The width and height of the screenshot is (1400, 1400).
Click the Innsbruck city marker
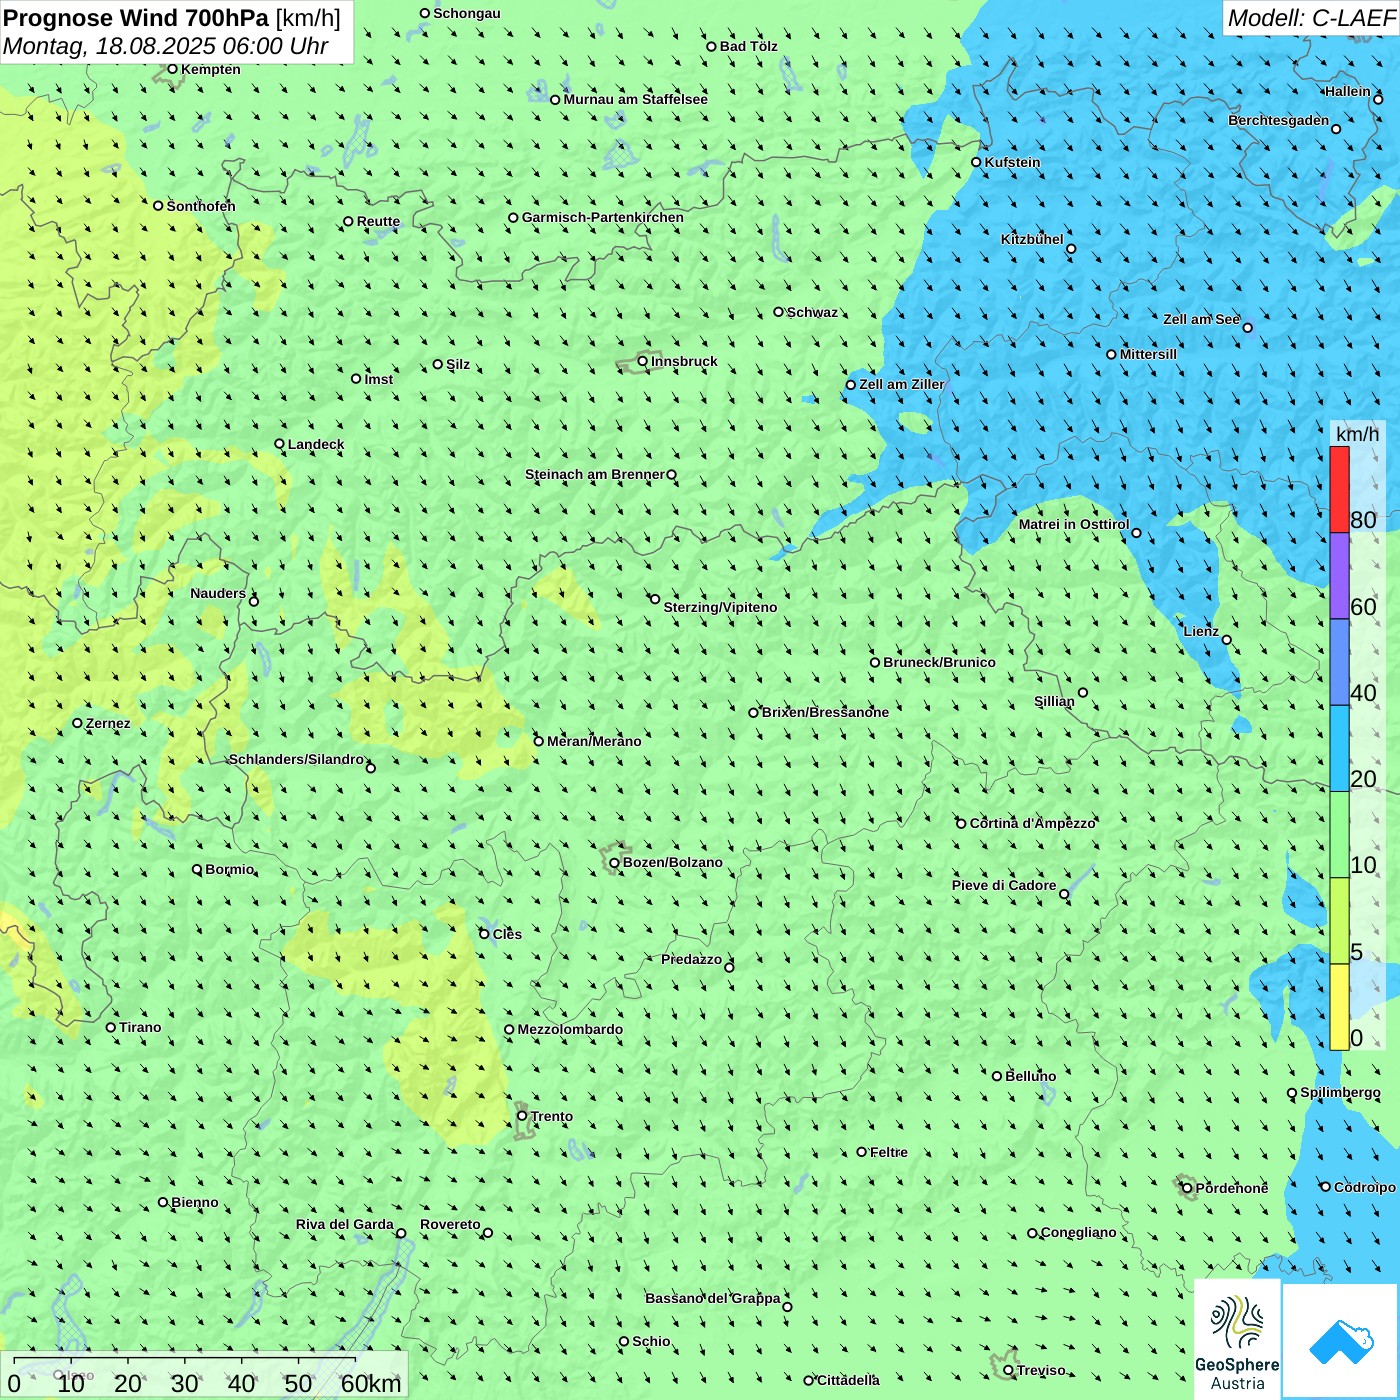click(x=643, y=361)
